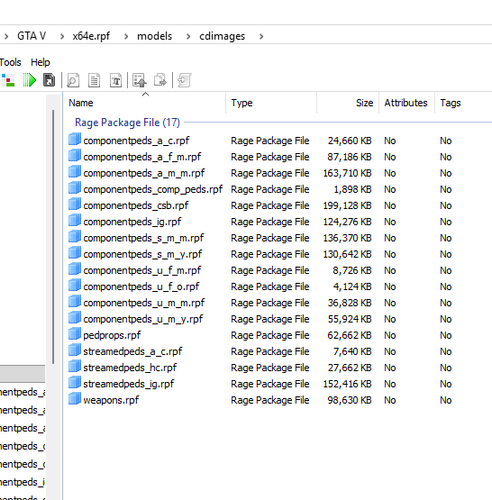Click the 98,630 KB size value
This screenshot has width=492, height=500.
pyautogui.click(x=350, y=400)
